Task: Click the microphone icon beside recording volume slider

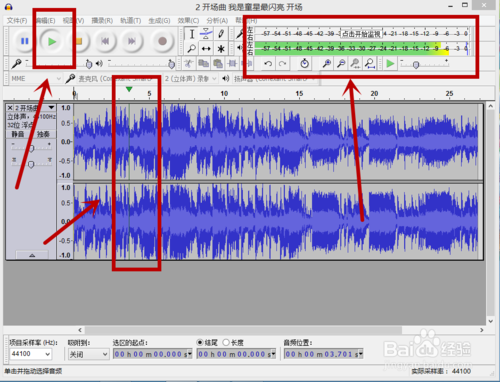Action: pyautogui.click(x=16, y=63)
